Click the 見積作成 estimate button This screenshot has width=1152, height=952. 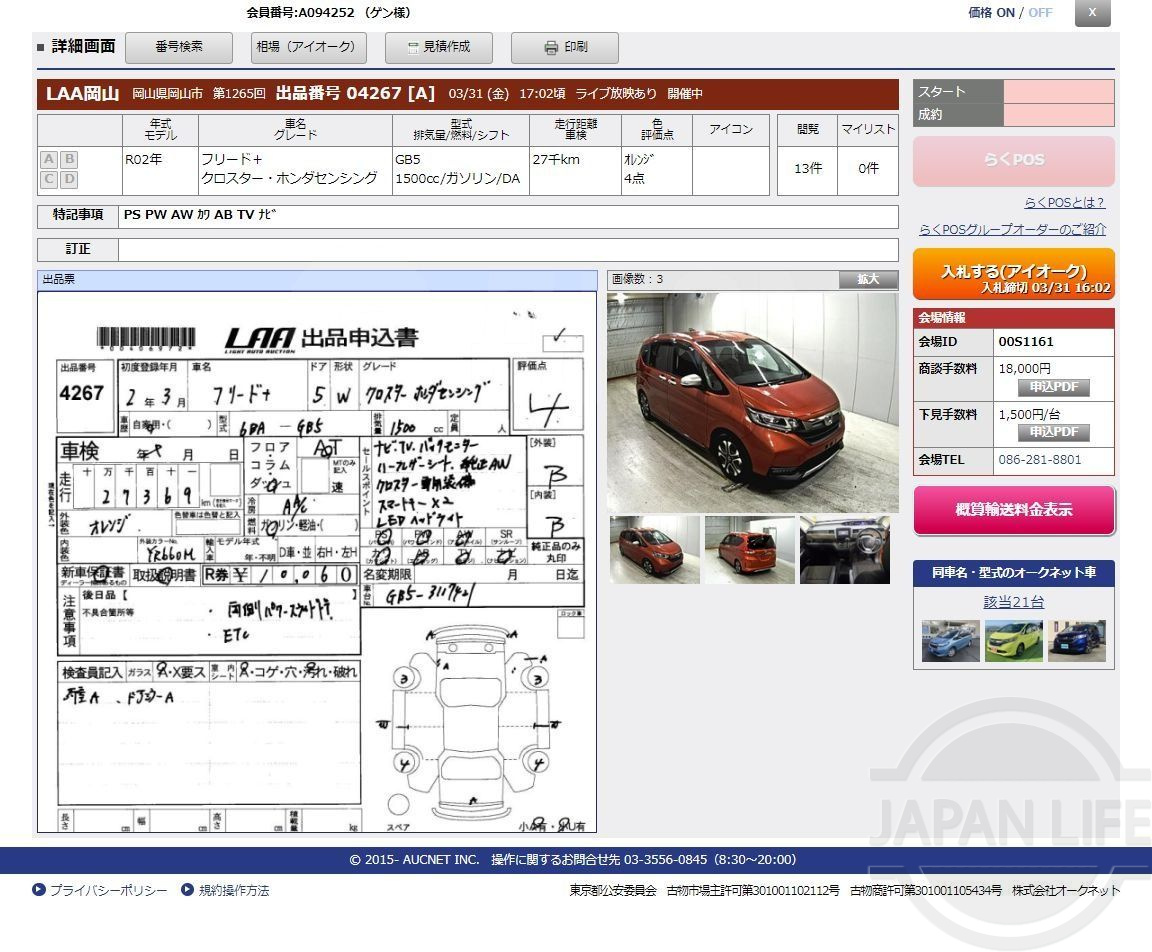(439, 47)
